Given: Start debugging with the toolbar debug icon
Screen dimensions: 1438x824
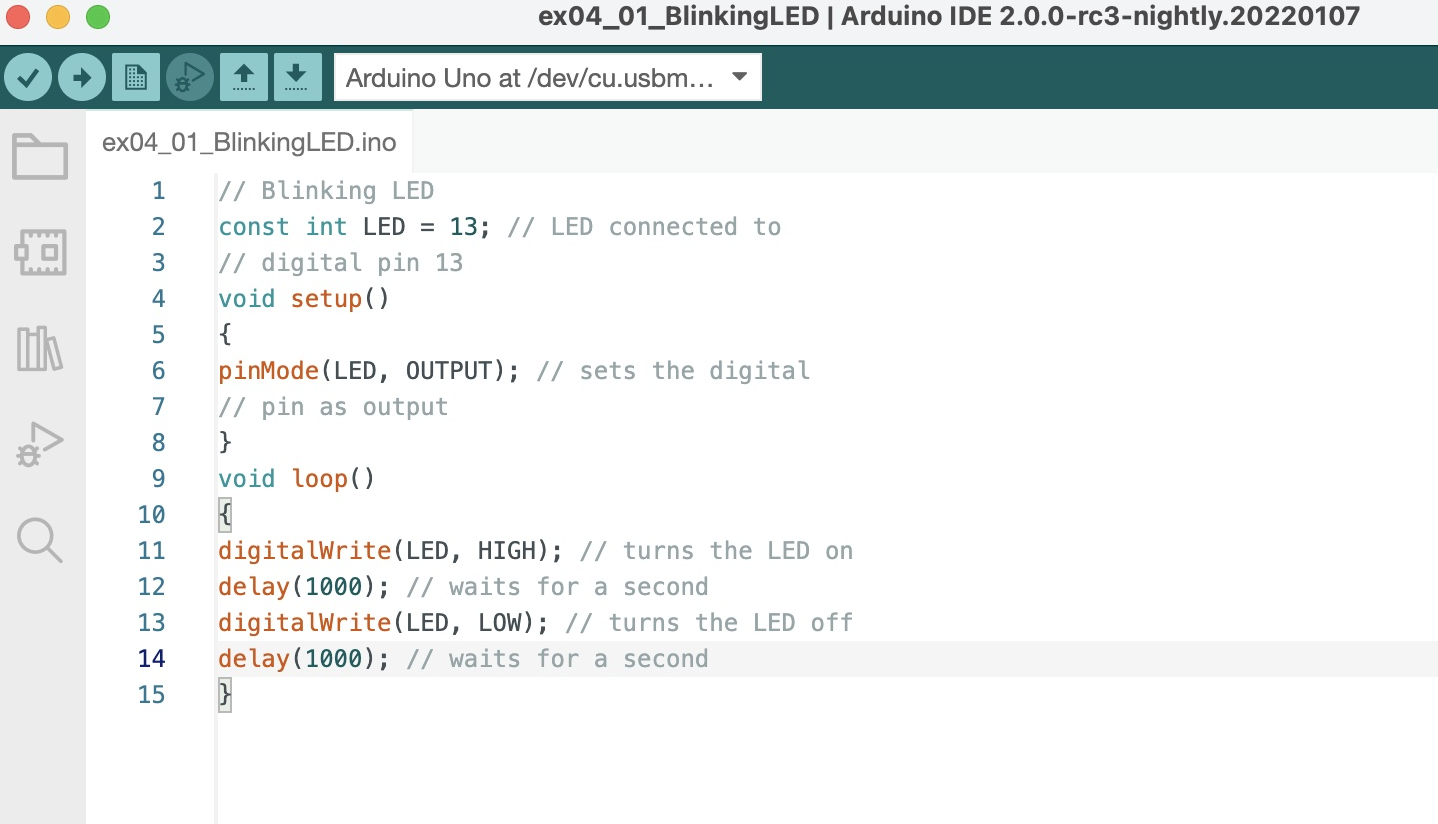Looking at the screenshot, I should coord(190,77).
